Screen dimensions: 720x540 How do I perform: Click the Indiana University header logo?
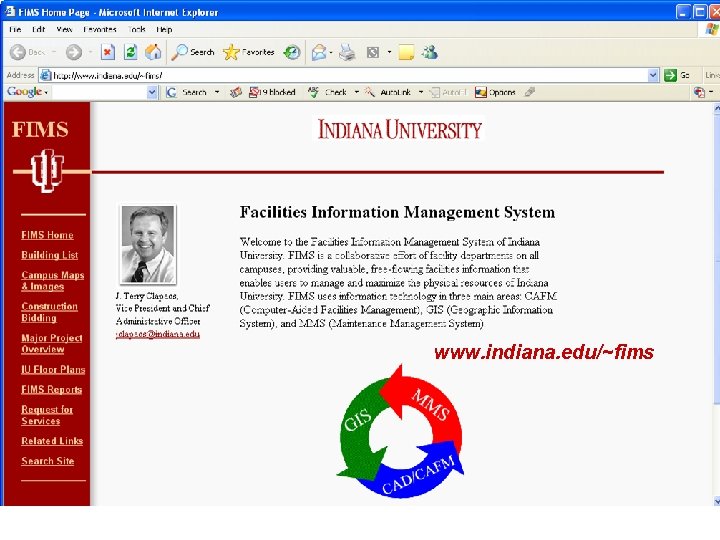tap(400, 129)
